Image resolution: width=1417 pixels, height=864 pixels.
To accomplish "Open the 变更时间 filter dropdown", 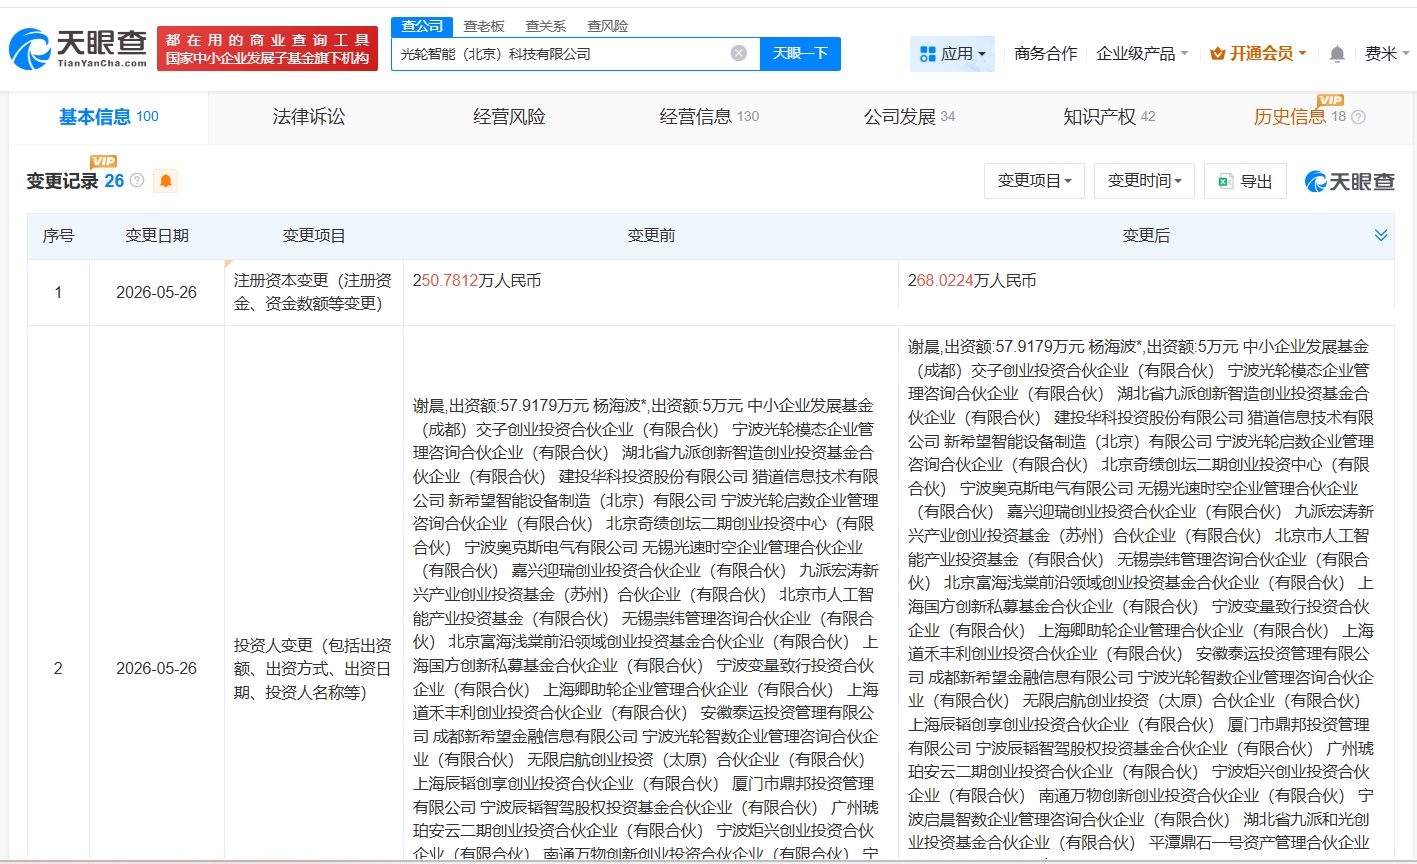I will click(x=1144, y=181).
